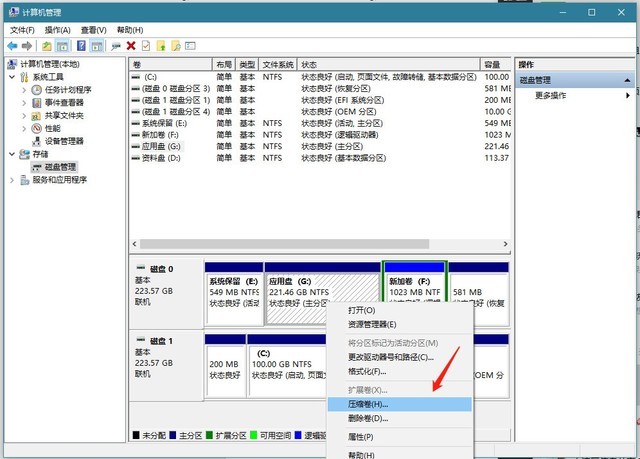Collapse the 系统工具 tree node
This screenshot has height=459, width=640.
(x=12, y=77)
